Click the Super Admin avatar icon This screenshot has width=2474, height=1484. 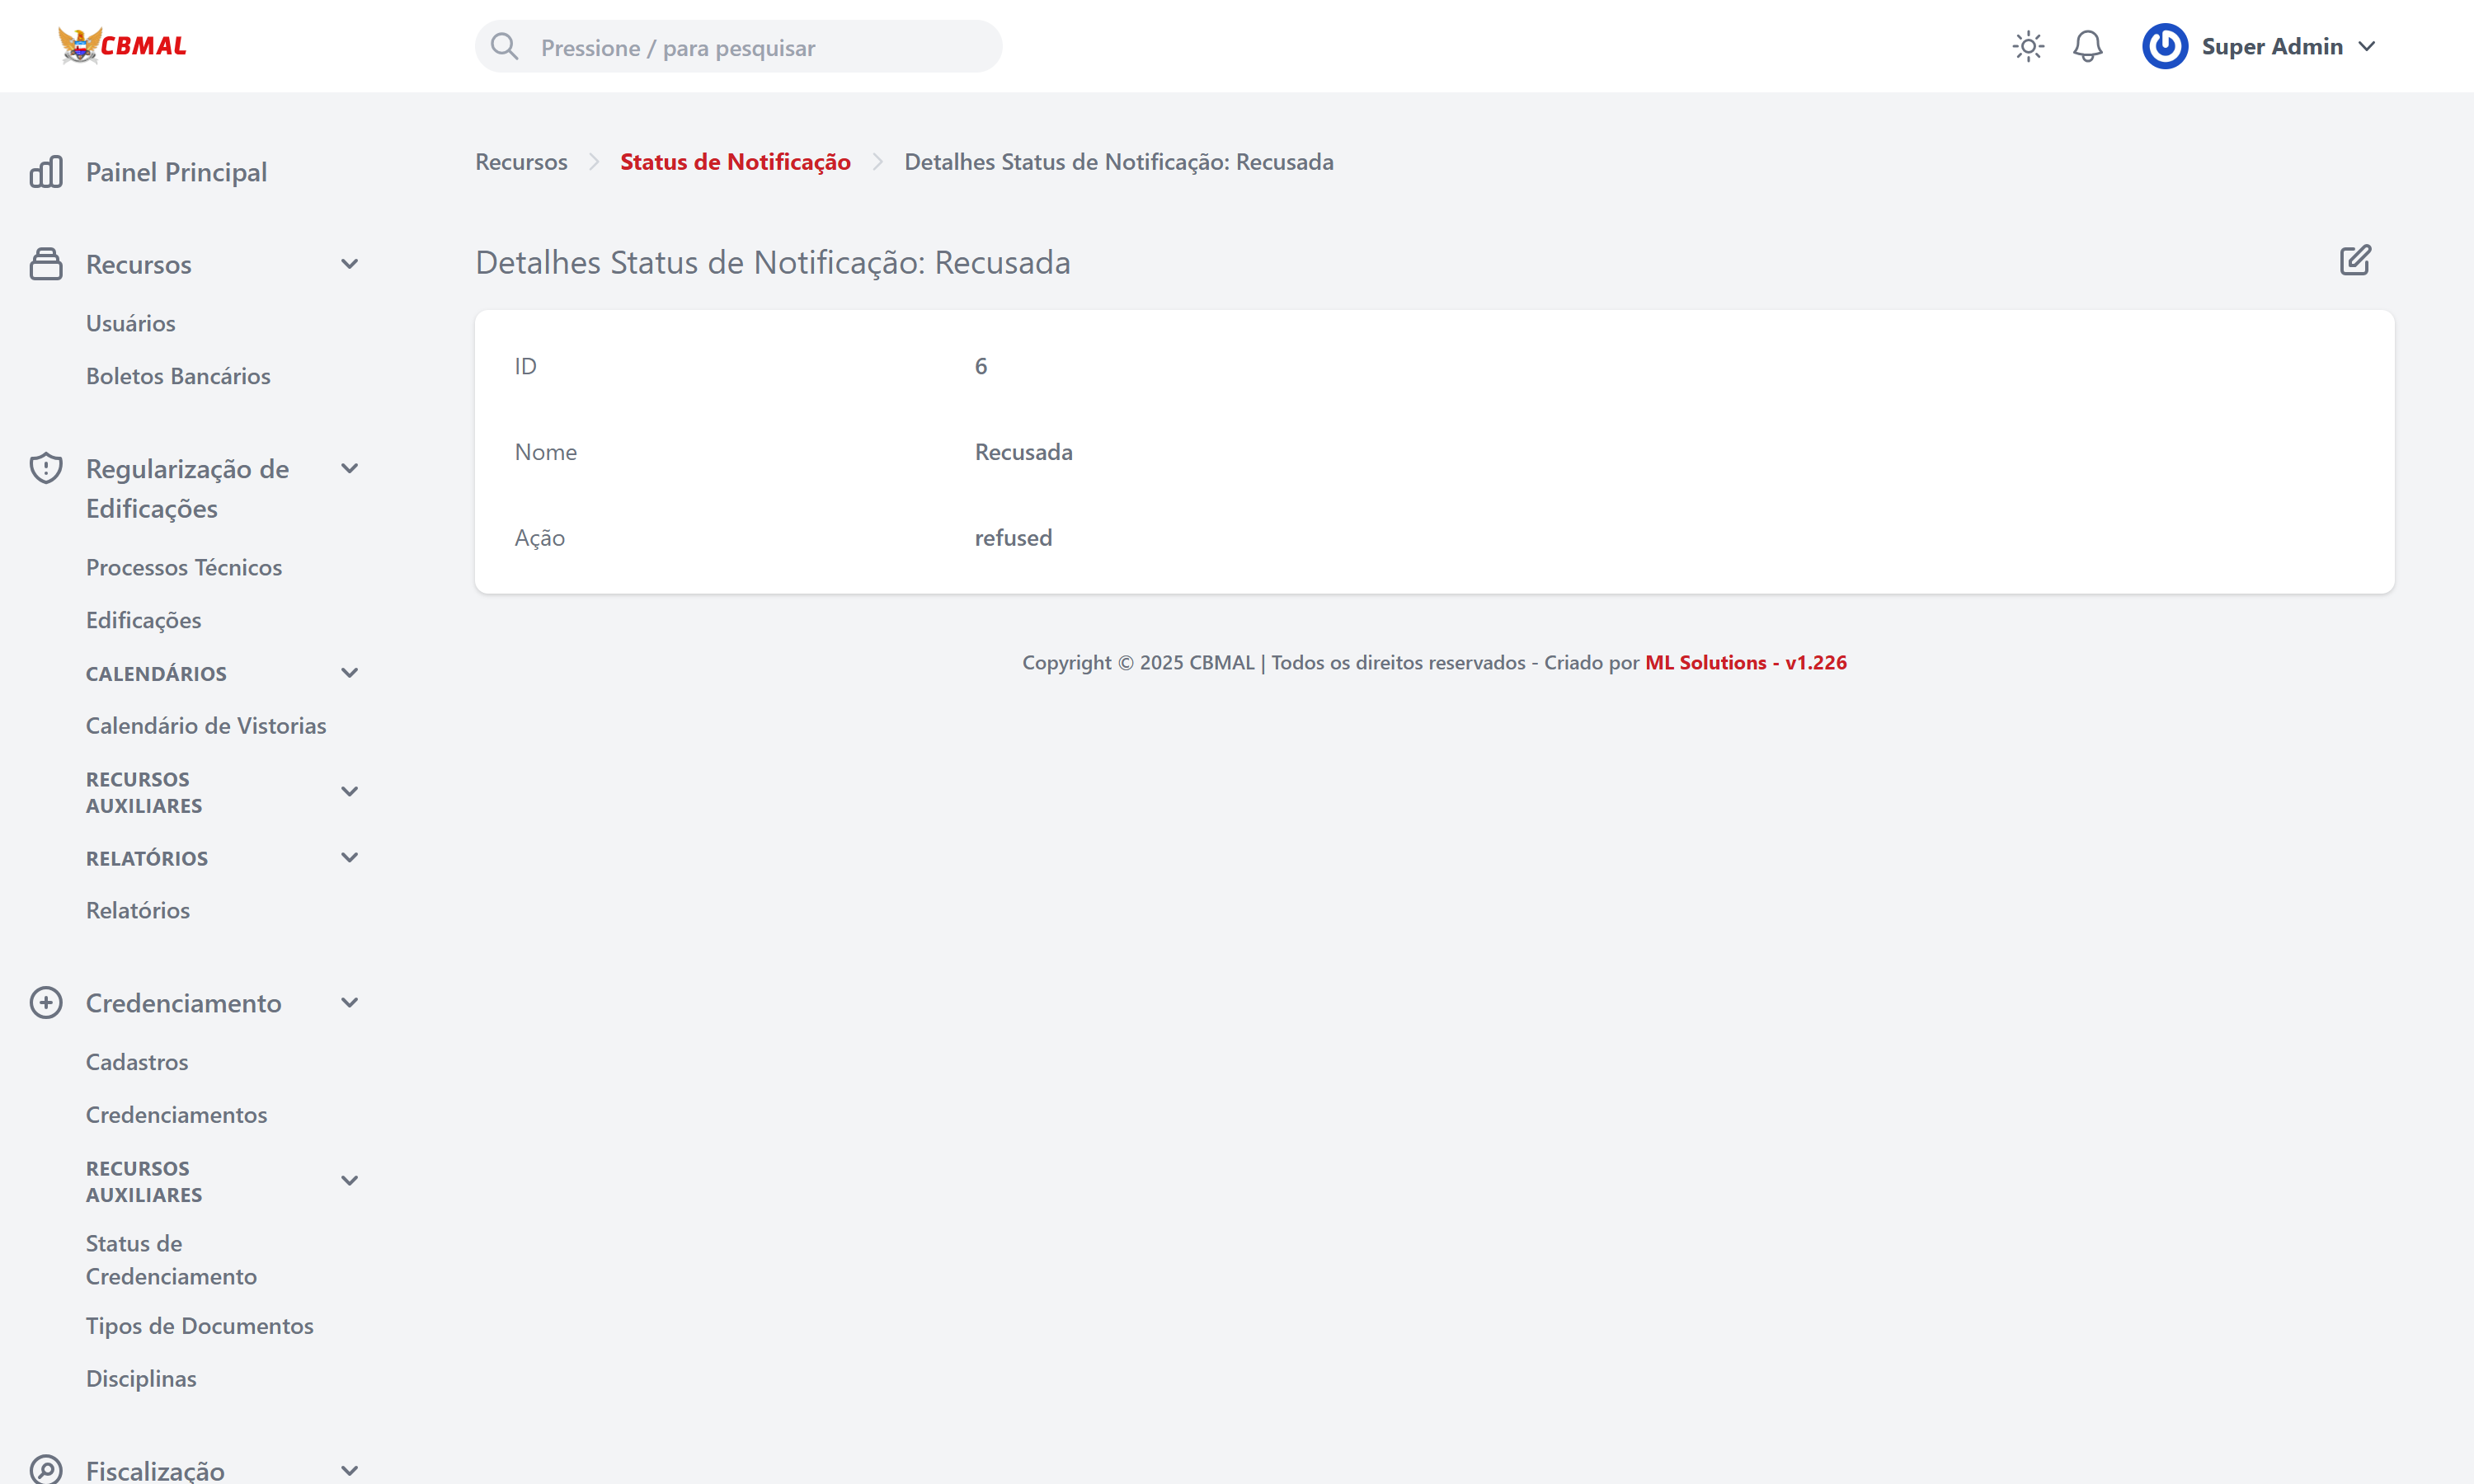click(x=2165, y=46)
